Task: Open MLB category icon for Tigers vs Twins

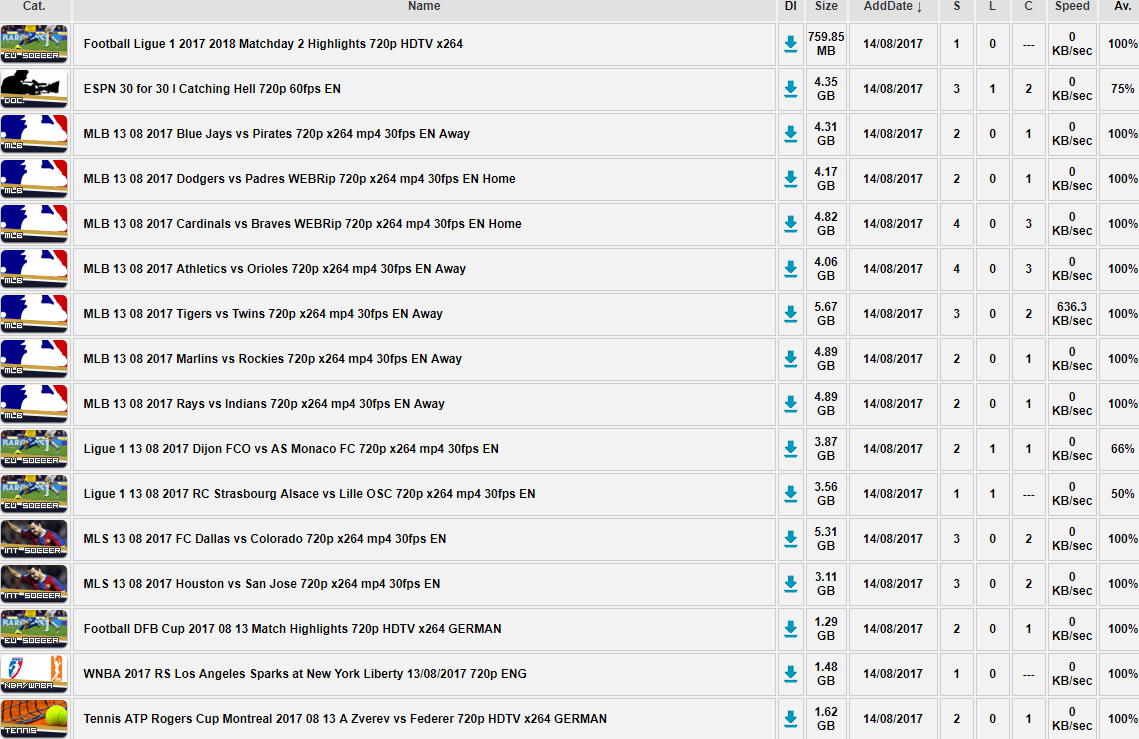Action: coord(34,314)
